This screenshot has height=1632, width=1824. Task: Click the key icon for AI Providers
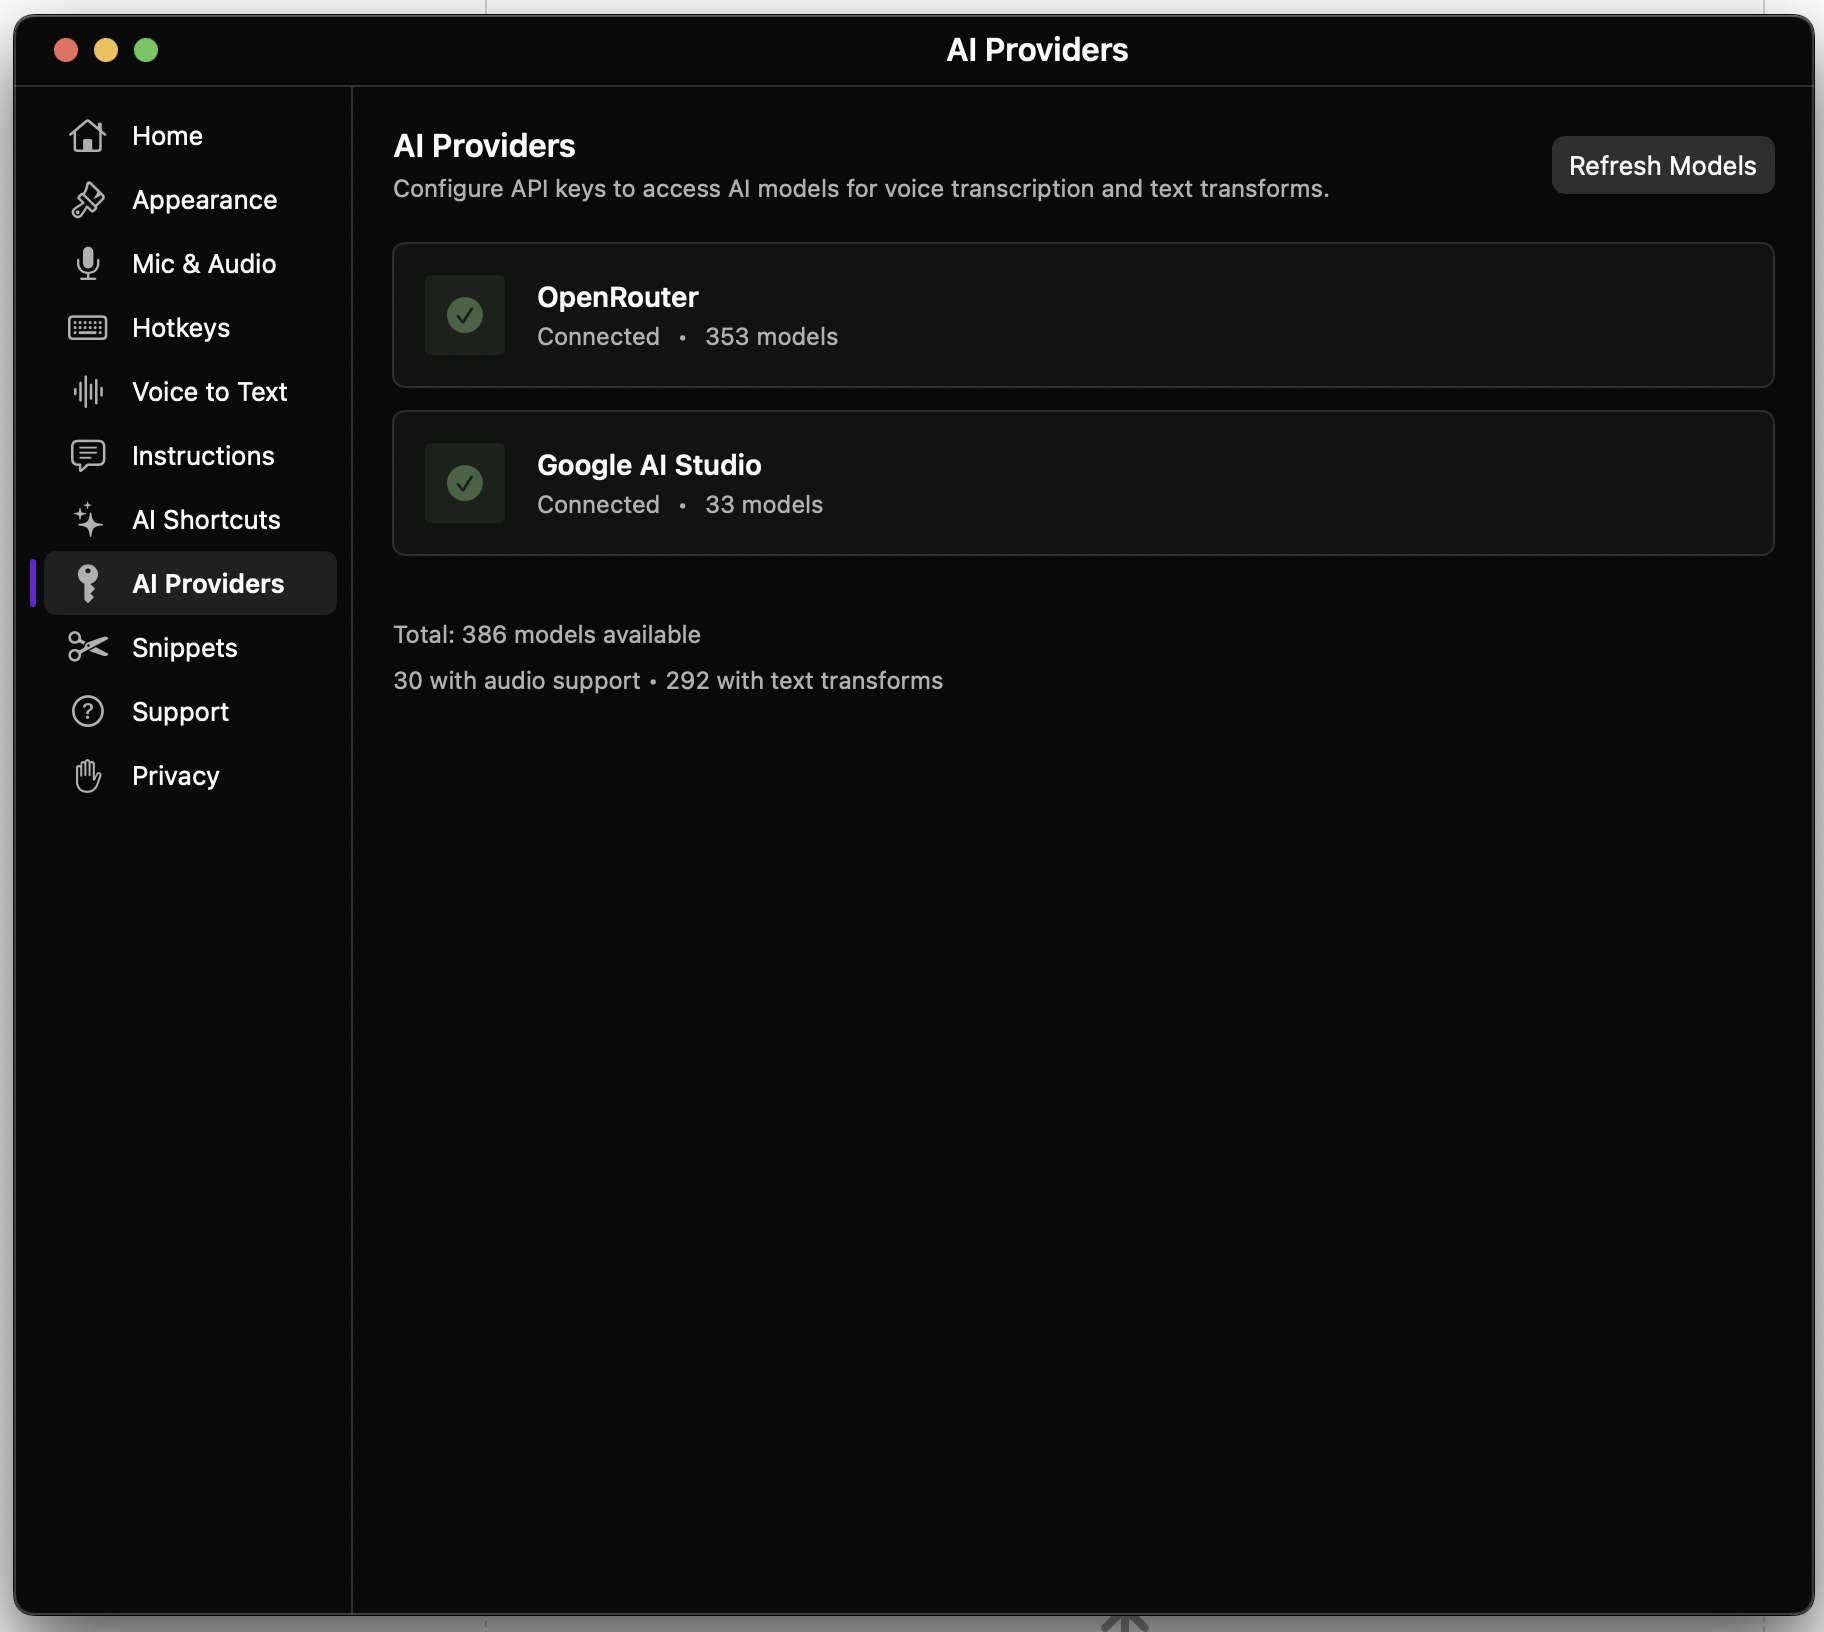click(x=88, y=583)
